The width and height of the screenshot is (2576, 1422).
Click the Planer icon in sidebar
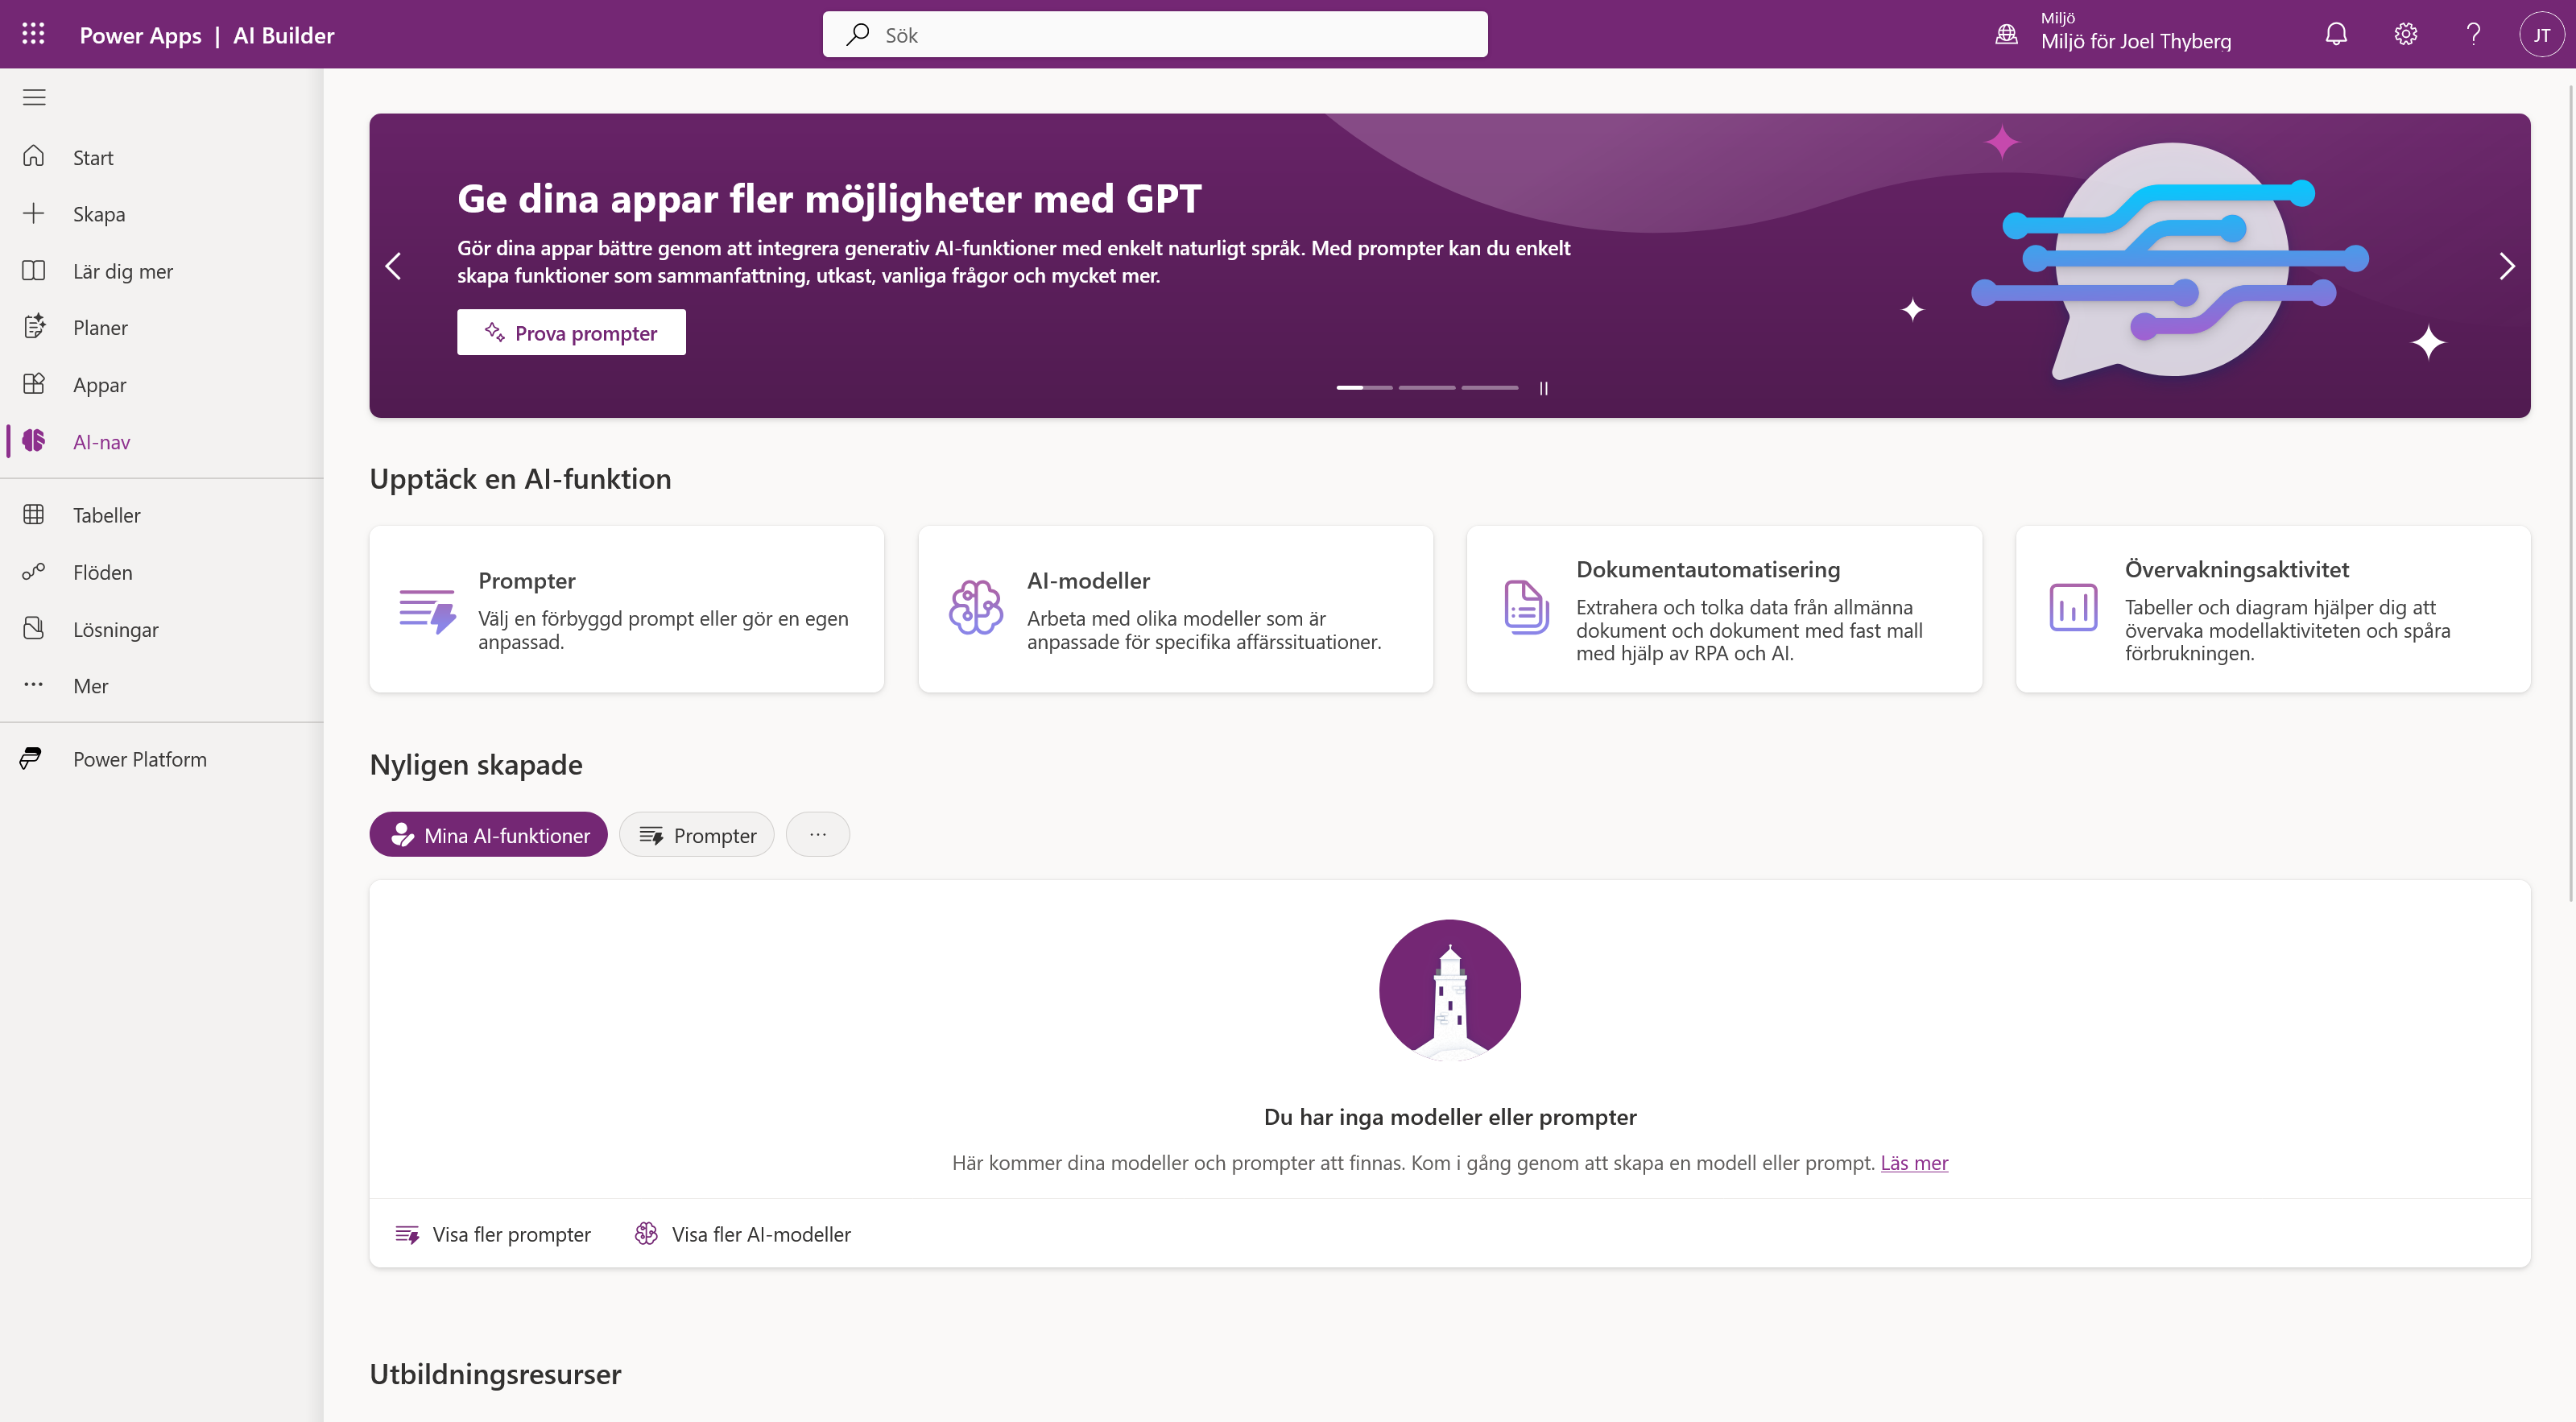click(34, 326)
